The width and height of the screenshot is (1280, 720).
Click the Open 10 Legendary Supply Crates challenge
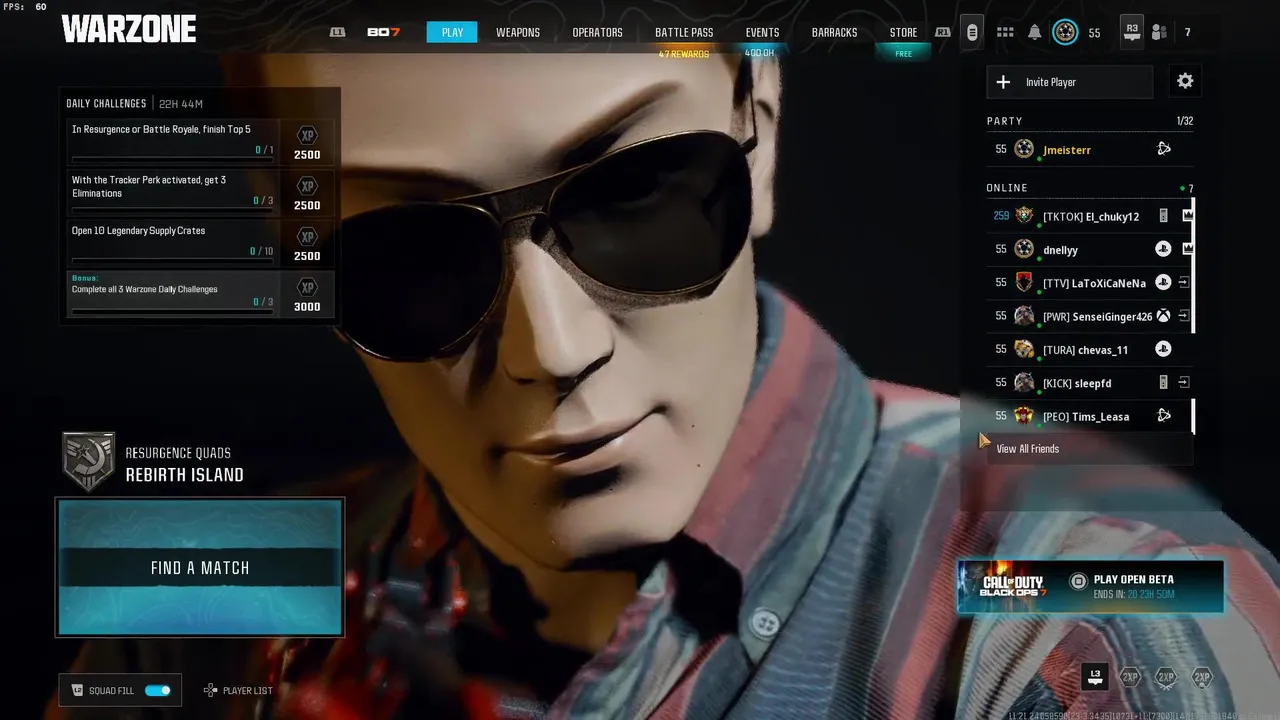tap(201, 243)
